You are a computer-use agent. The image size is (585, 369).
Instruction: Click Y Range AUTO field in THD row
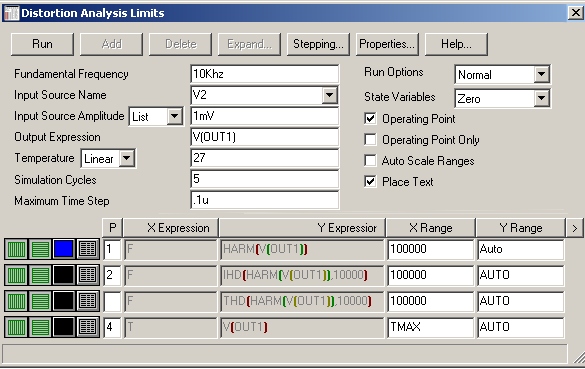(x=521, y=301)
